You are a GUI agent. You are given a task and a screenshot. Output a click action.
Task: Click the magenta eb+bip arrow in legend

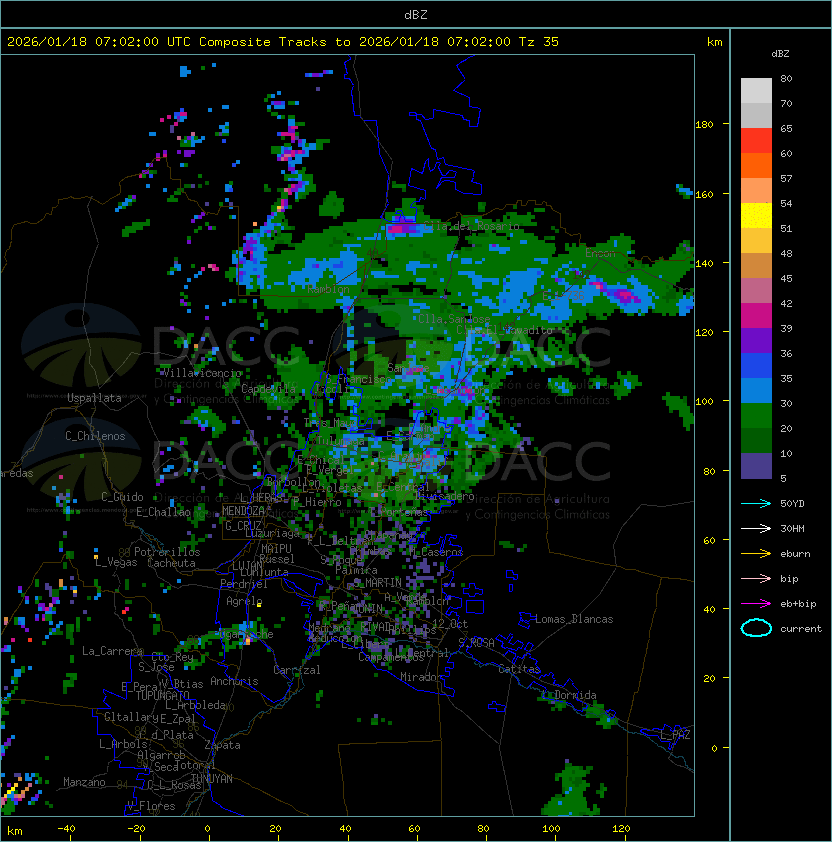[756, 604]
